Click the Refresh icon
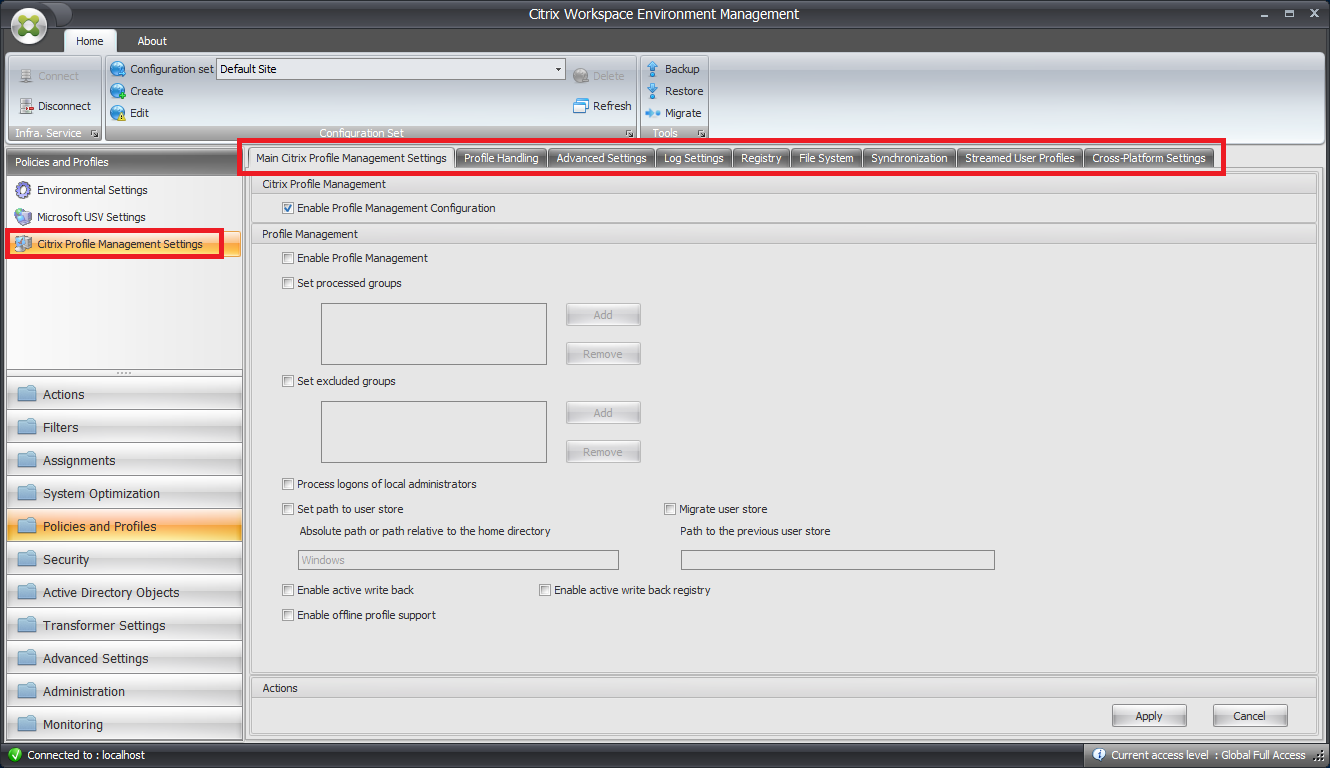The height and width of the screenshot is (768, 1330). pos(581,106)
